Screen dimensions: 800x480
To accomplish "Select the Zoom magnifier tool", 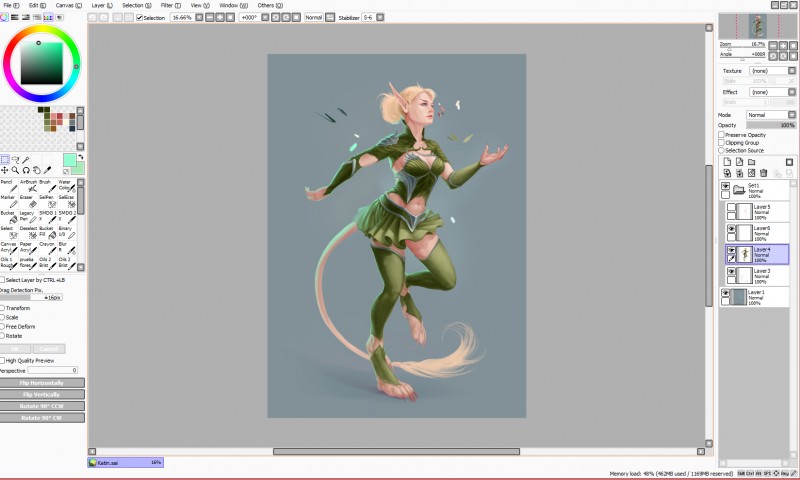I will 15,170.
